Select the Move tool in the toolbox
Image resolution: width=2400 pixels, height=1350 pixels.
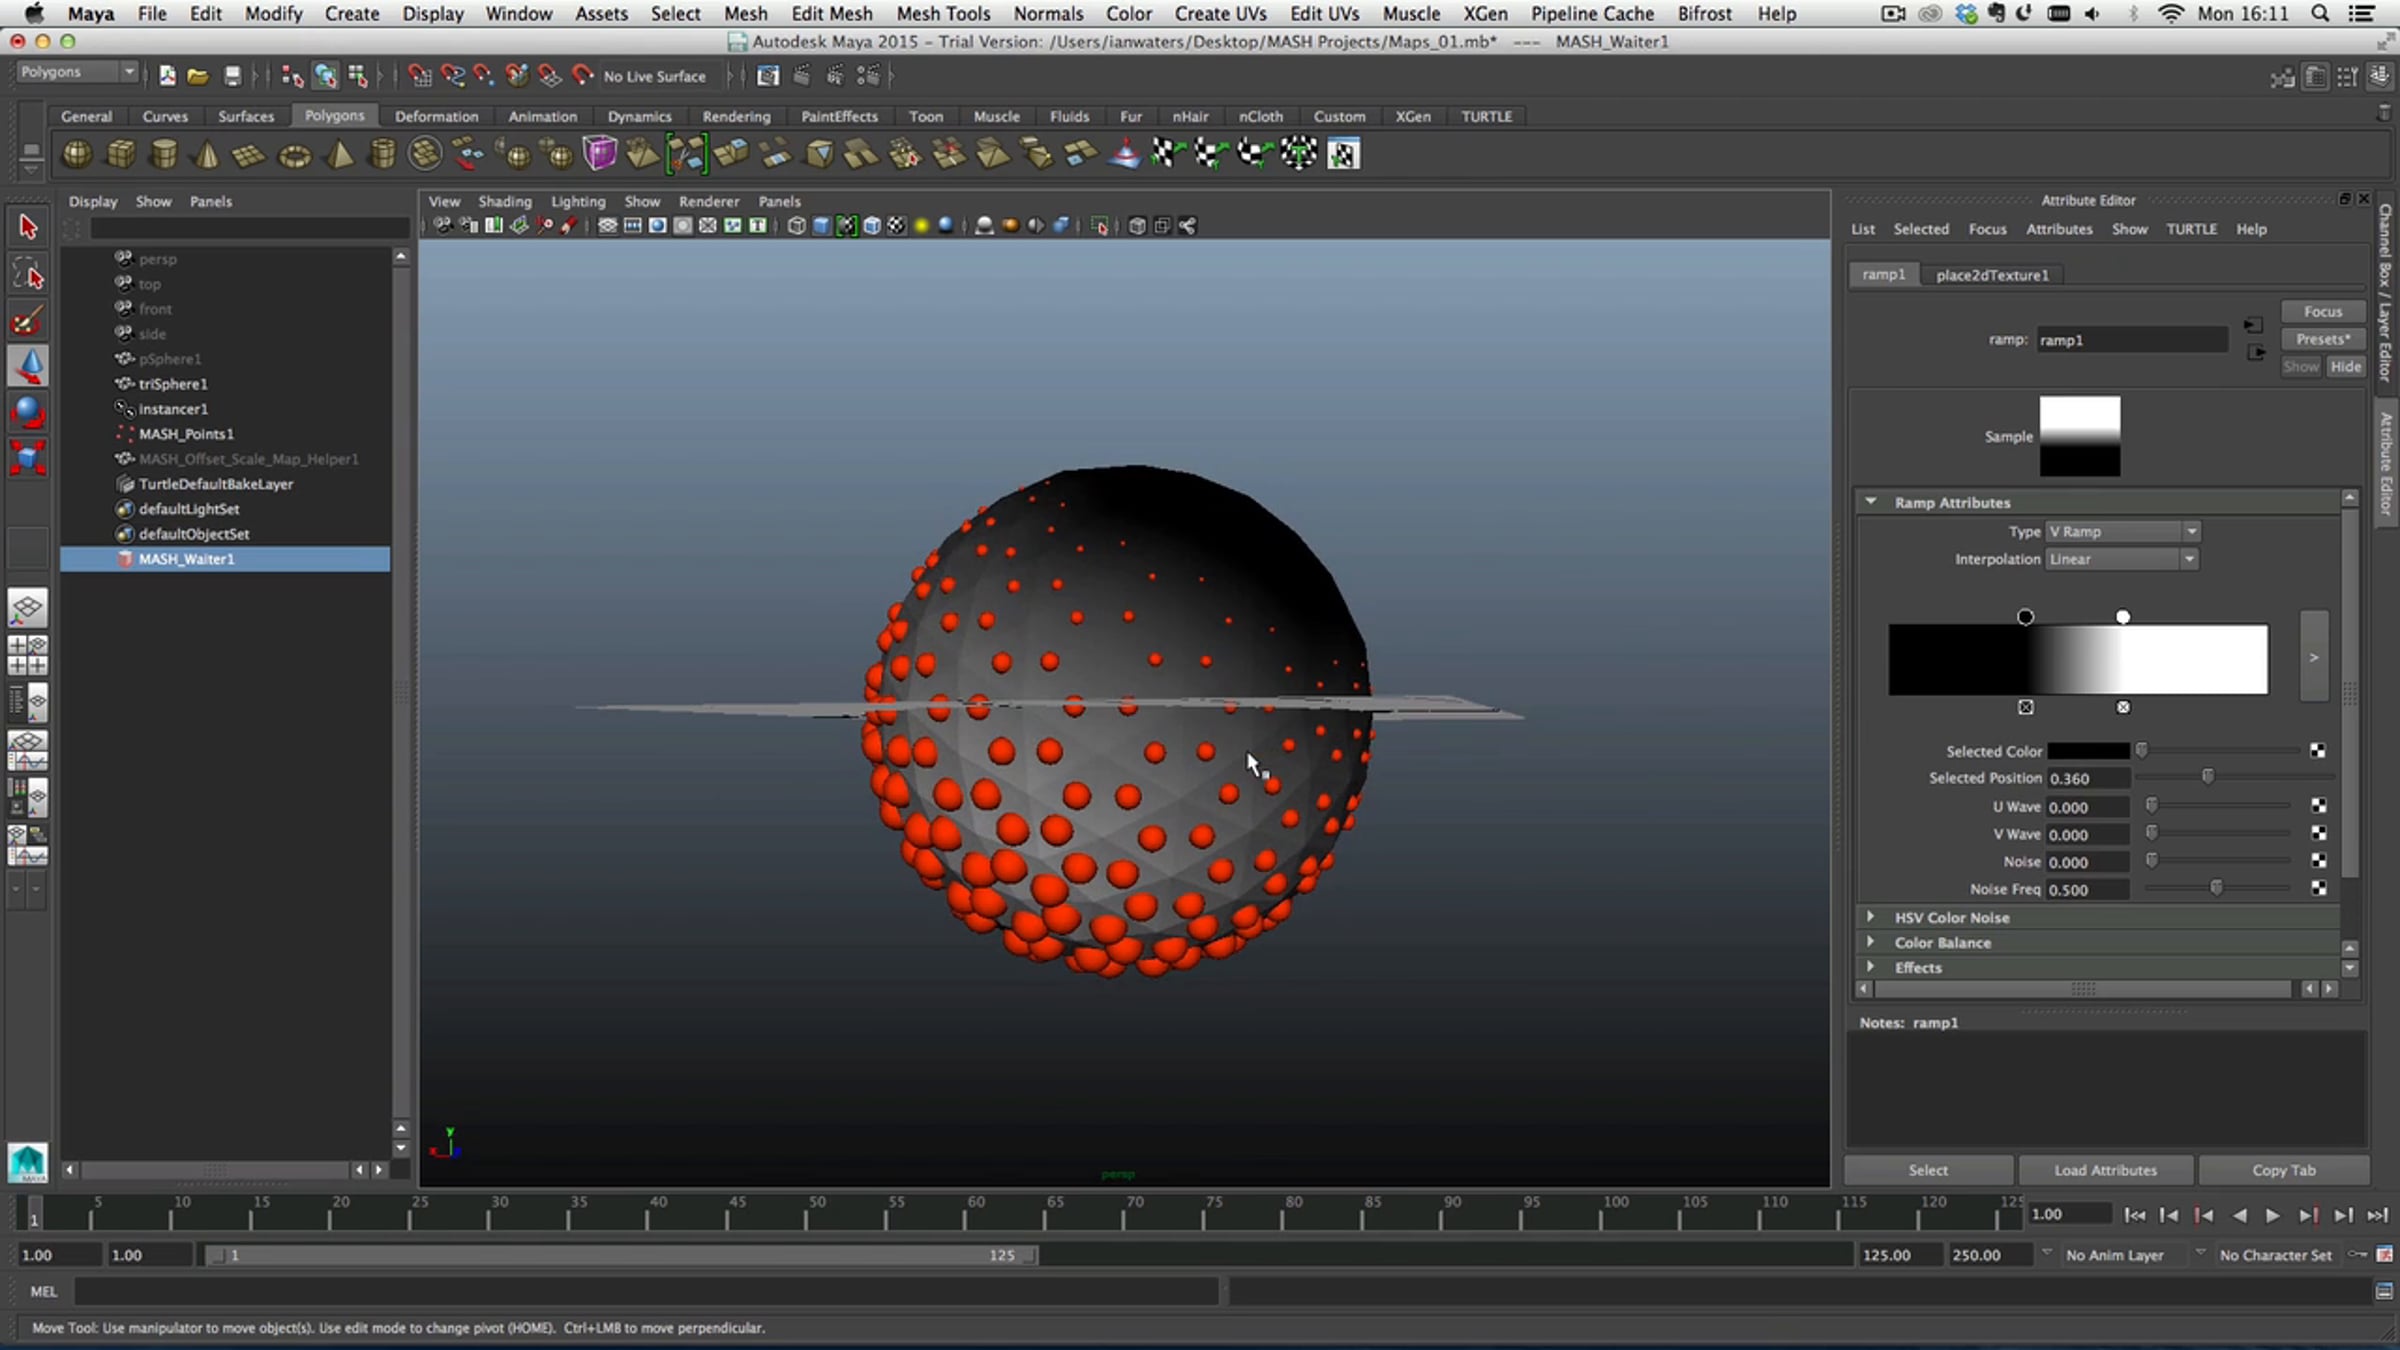(28, 366)
